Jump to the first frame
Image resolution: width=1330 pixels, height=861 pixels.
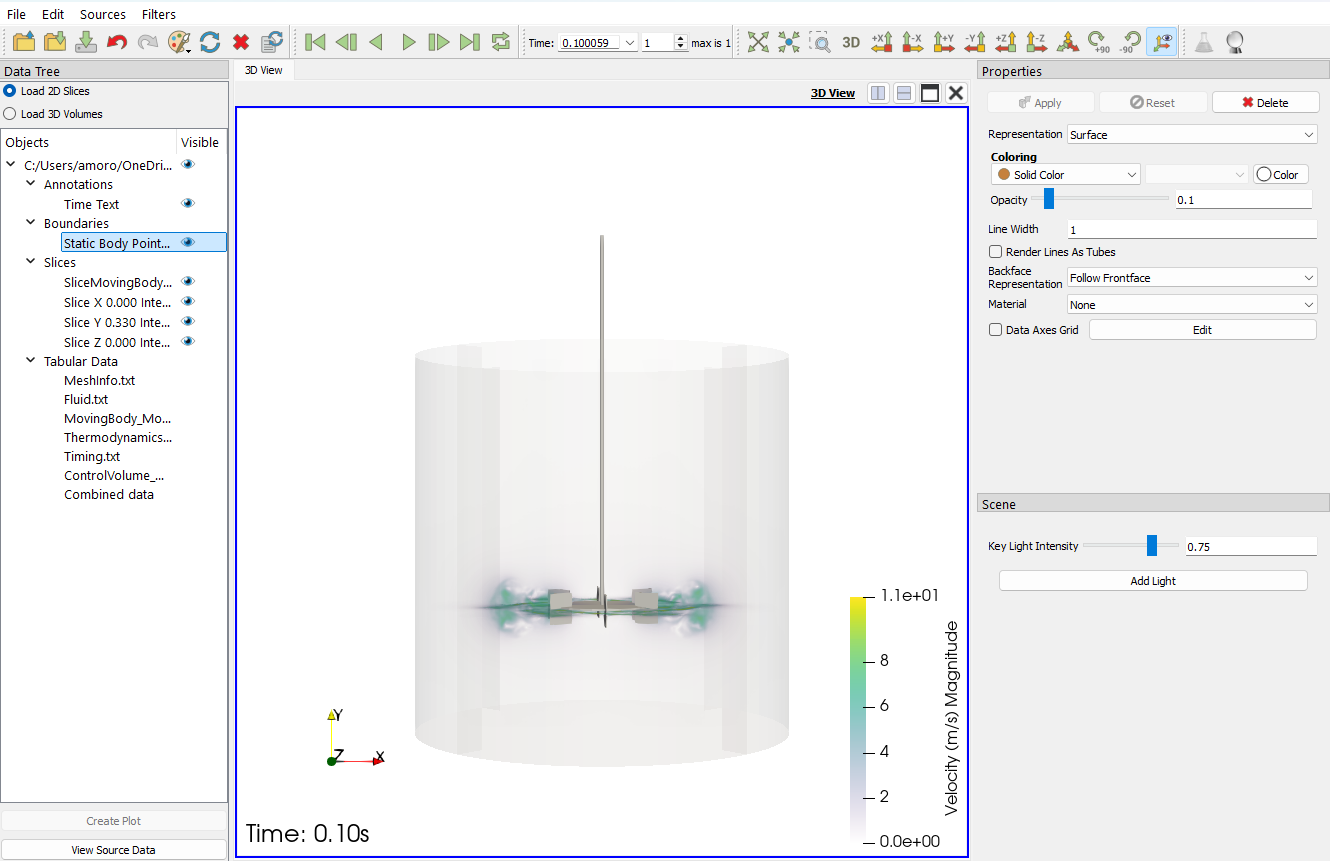315,42
